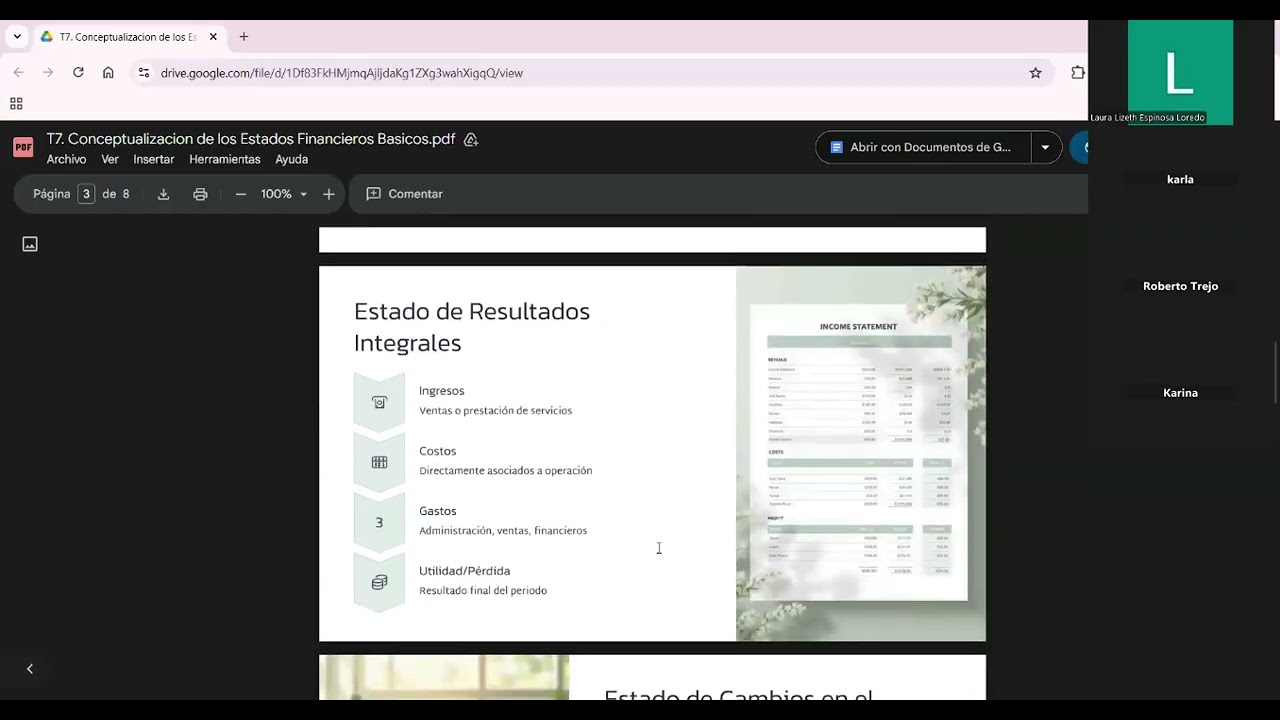This screenshot has height=720, width=1280.
Task: Open the Herramientas menu
Action: (x=224, y=159)
